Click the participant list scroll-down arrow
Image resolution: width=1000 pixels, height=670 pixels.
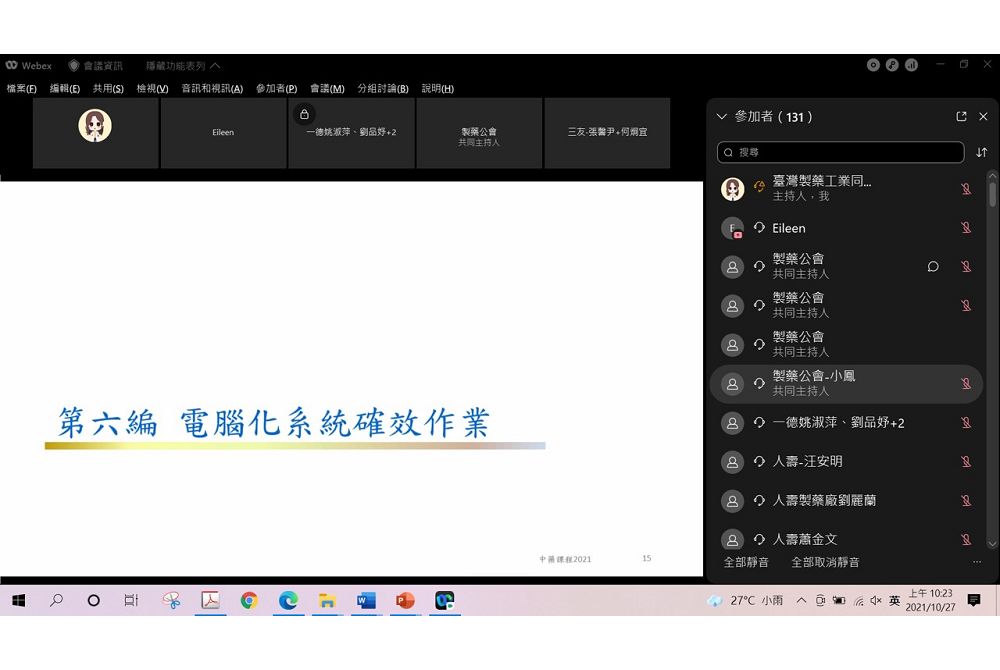(x=992, y=544)
